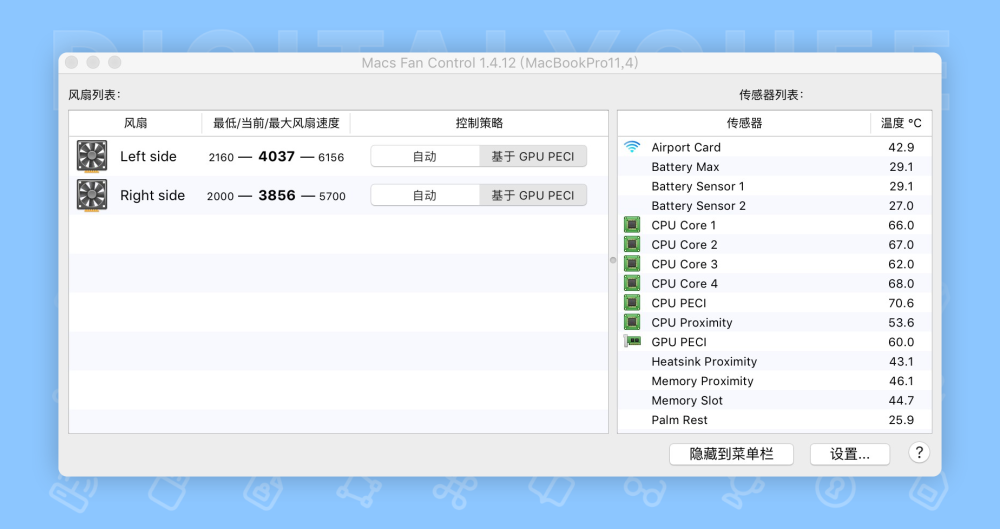Click the temperature value 70.6
This screenshot has height=529, width=1000.
tap(901, 303)
